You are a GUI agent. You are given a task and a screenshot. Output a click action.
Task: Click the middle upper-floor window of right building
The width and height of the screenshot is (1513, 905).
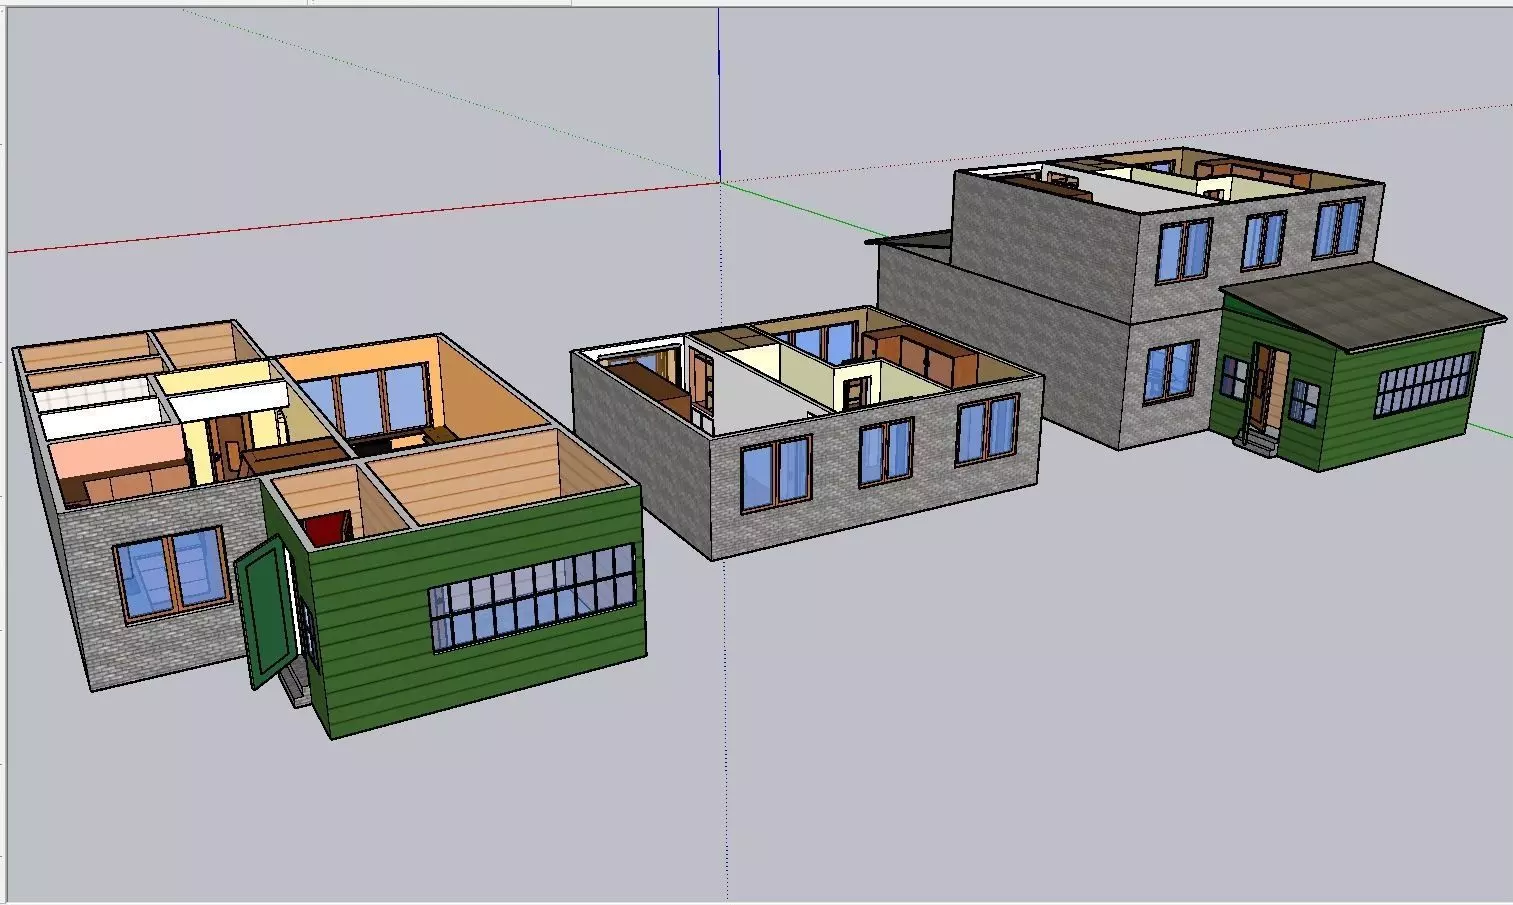pos(1264,239)
